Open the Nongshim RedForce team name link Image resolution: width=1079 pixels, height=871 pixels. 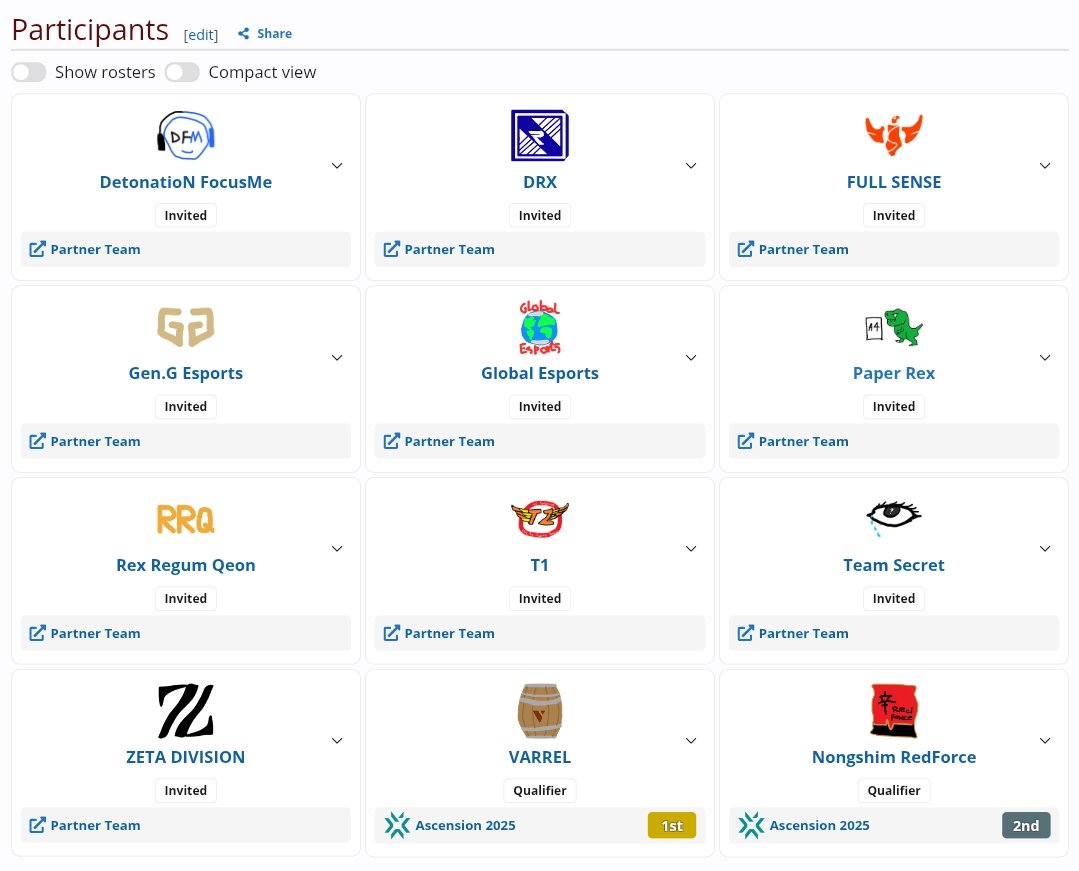pos(893,757)
